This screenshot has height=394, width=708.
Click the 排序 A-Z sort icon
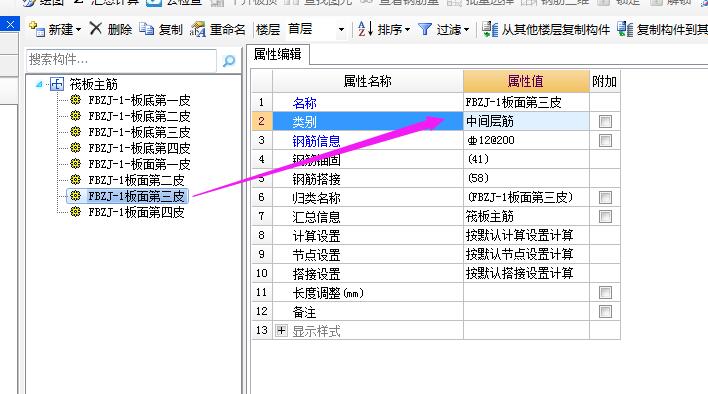[365, 29]
